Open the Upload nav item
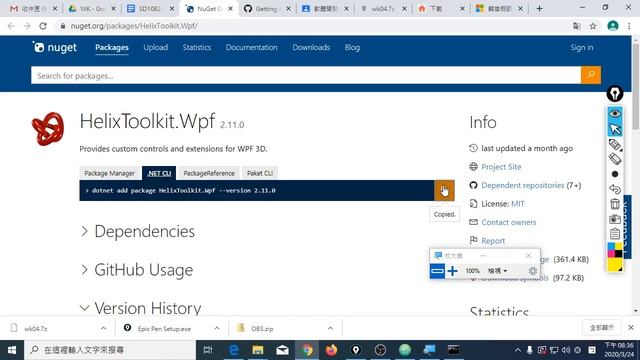640x360 pixels. tap(156, 47)
